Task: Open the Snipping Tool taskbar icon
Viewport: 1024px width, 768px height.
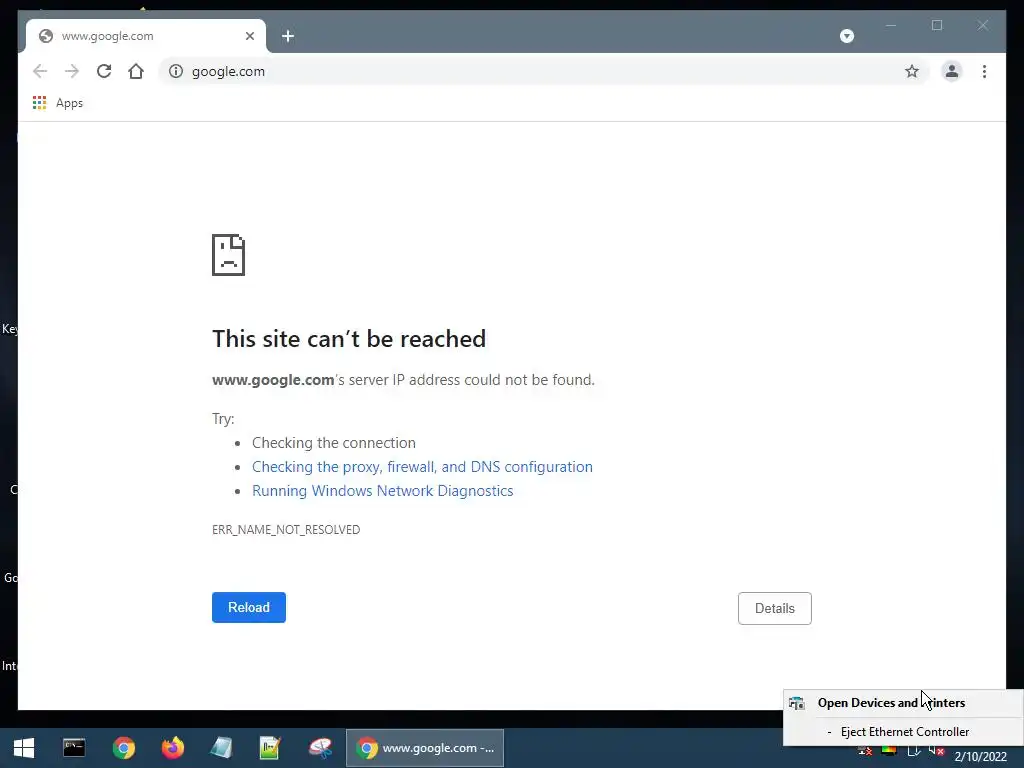Action: (x=320, y=748)
